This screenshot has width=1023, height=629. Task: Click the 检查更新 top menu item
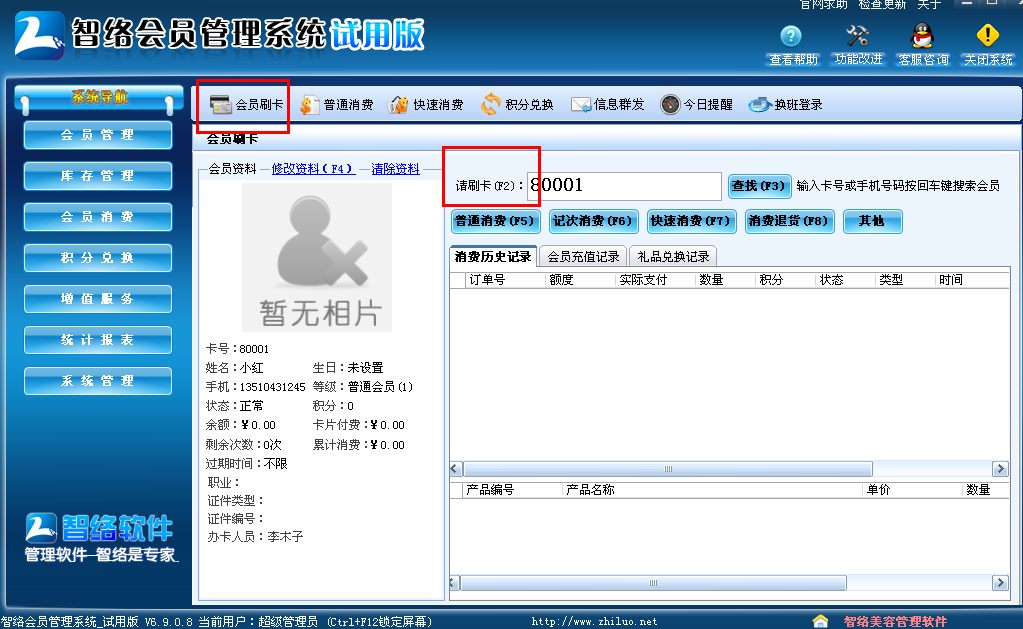click(x=882, y=5)
